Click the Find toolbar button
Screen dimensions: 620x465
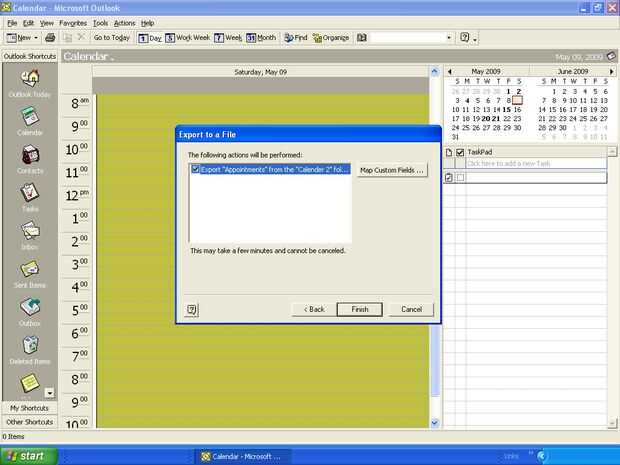[x=295, y=38]
